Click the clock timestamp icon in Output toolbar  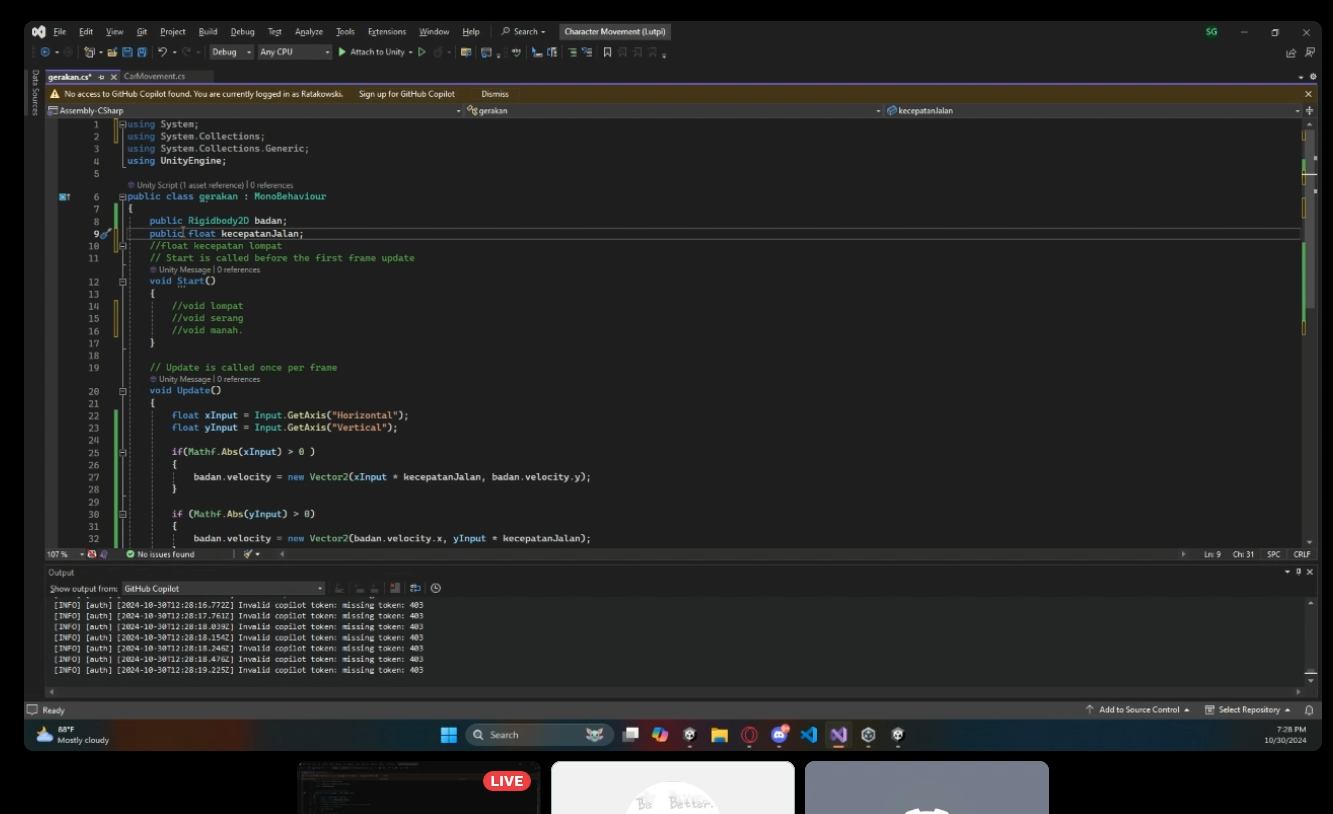pyautogui.click(x=435, y=588)
